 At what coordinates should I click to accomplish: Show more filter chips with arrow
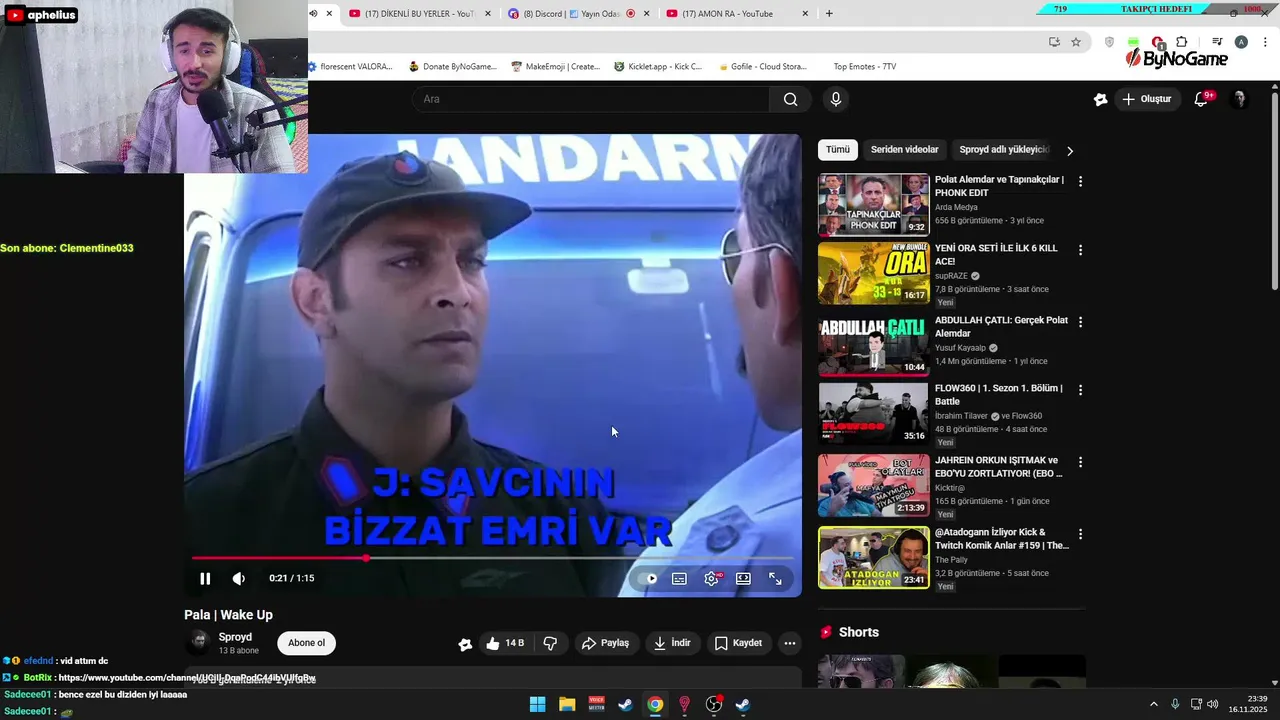coord(1070,151)
